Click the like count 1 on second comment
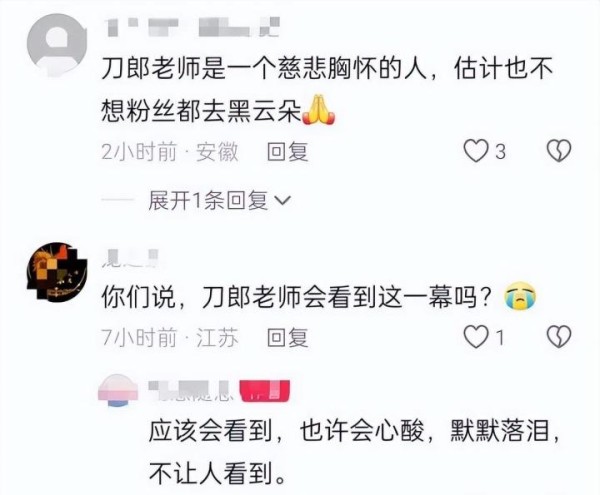 coord(500,337)
